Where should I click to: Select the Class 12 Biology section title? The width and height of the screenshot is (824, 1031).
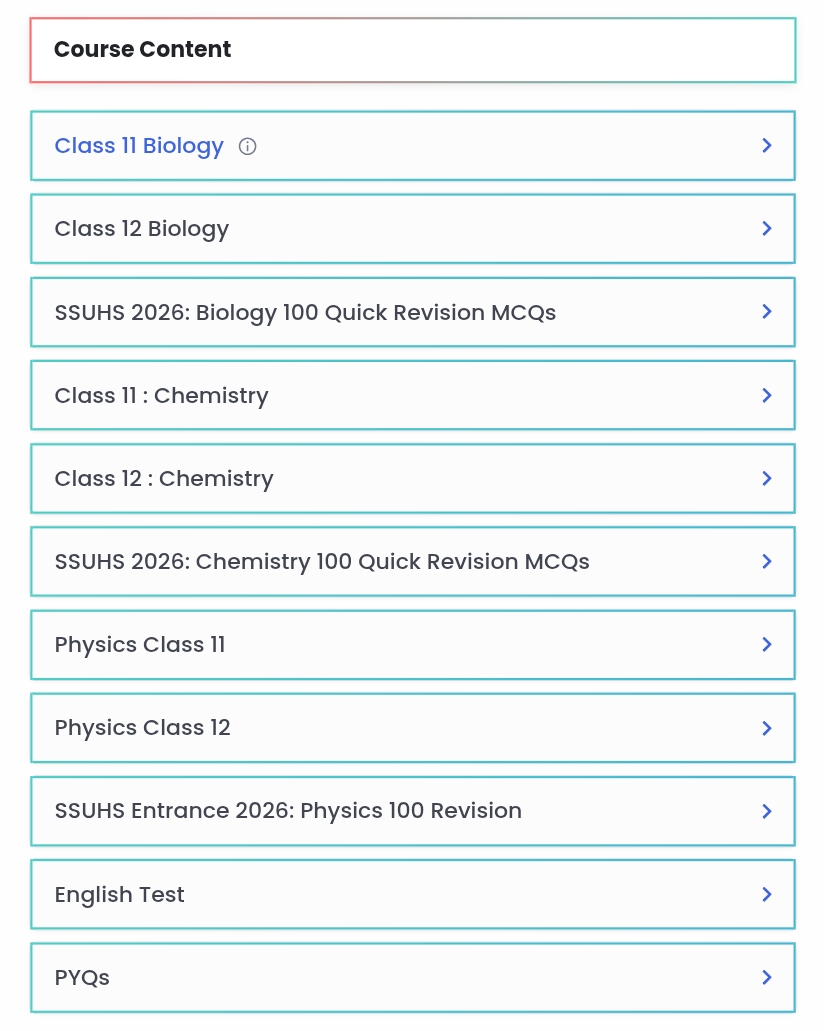pos(142,229)
